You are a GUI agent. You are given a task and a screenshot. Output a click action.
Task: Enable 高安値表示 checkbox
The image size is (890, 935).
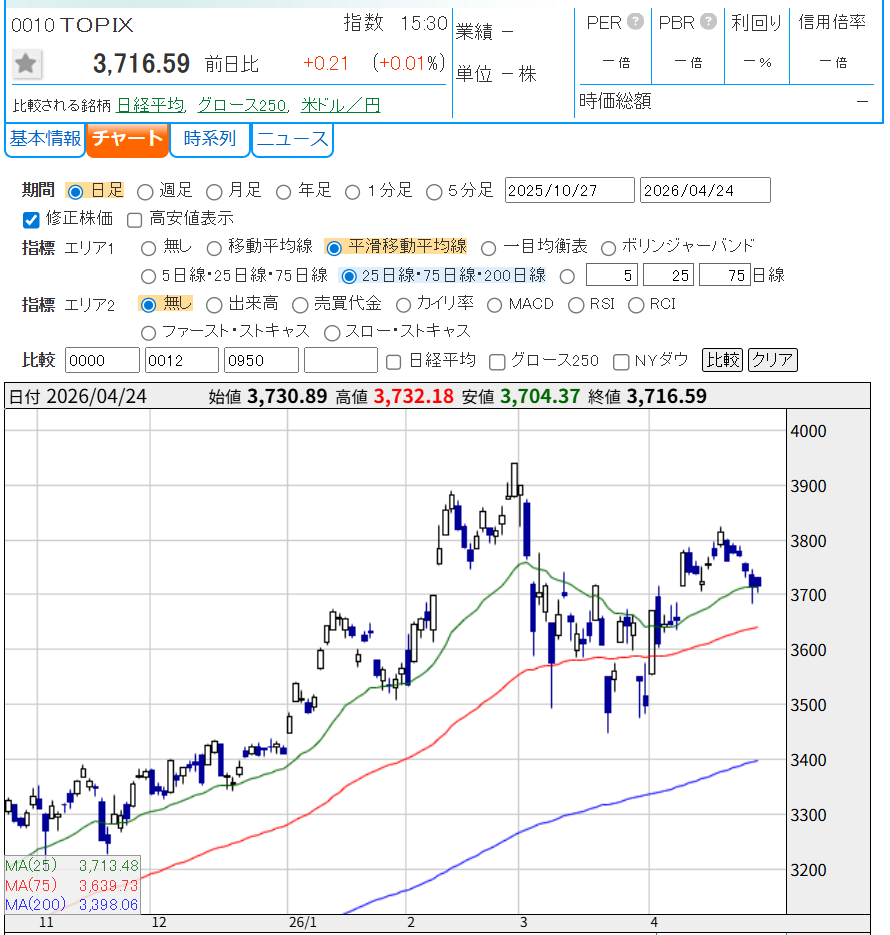point(135,220)
